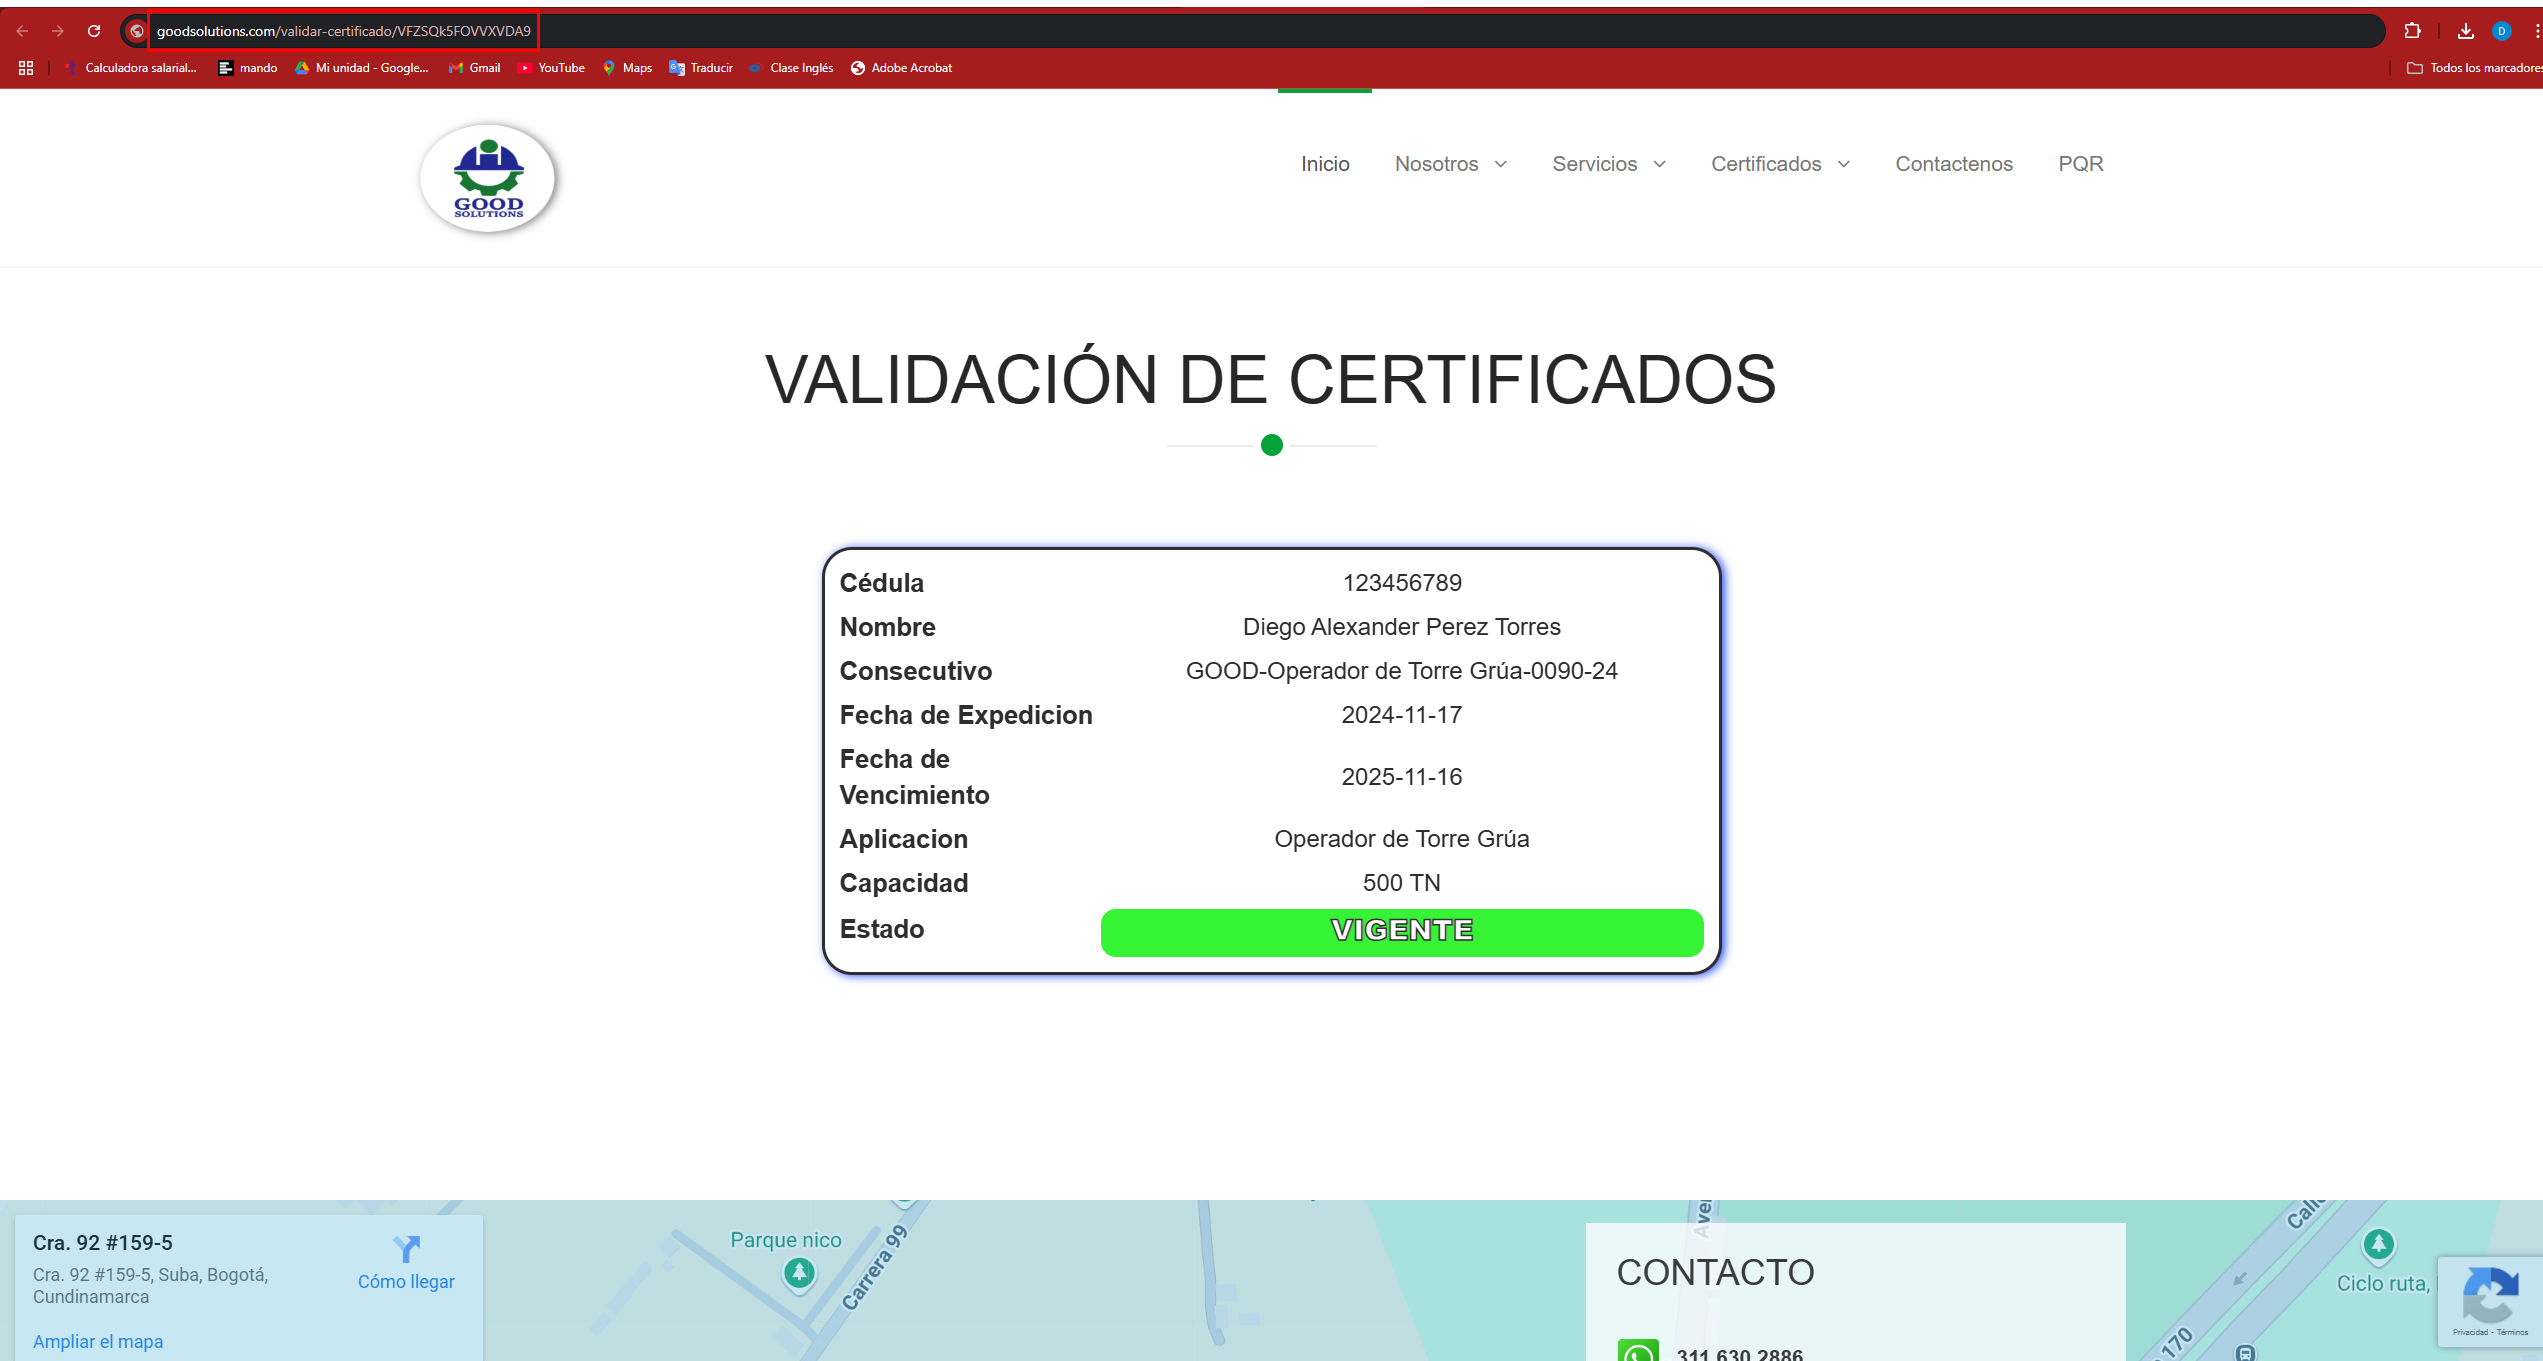Click the browser profile avatar
Image resolution: width=2543 pixels, height=1361 pixels.
pos(2501,31)
